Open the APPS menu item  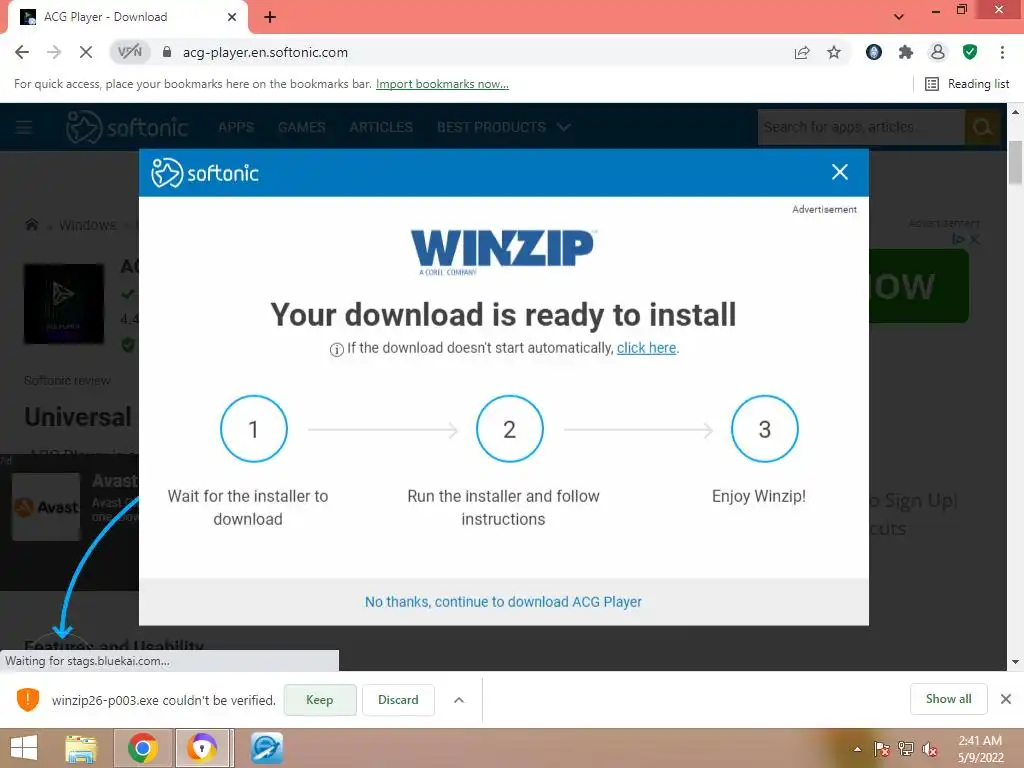(x=236, y=127)
